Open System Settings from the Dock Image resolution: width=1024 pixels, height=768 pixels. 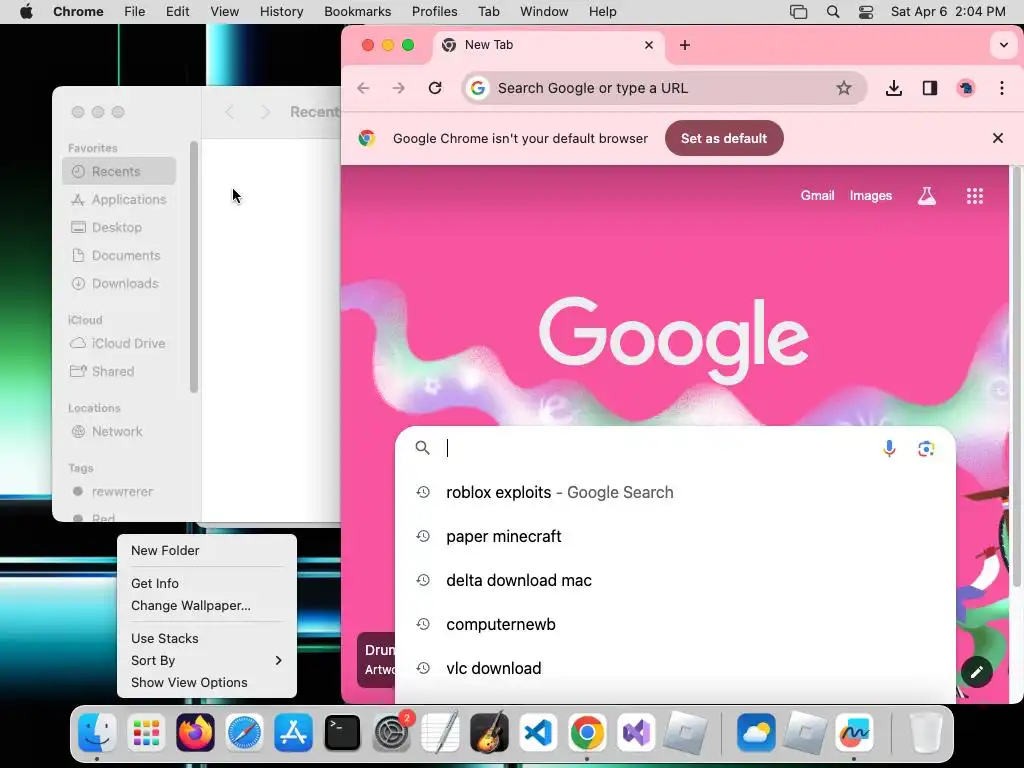(391, 732)
